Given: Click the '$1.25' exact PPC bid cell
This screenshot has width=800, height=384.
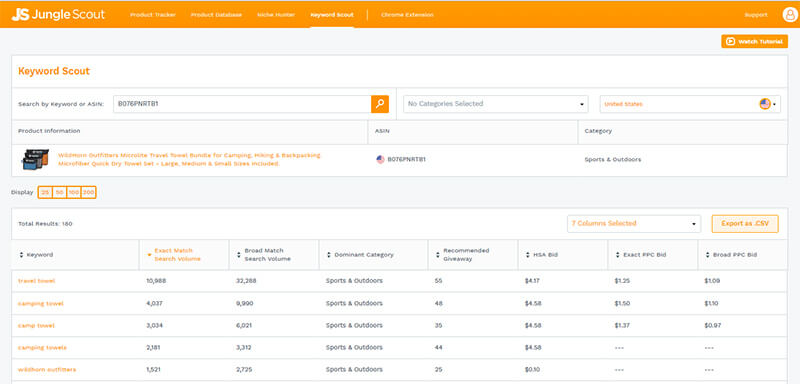Looking at the screenshot, I should coord(622,281).
